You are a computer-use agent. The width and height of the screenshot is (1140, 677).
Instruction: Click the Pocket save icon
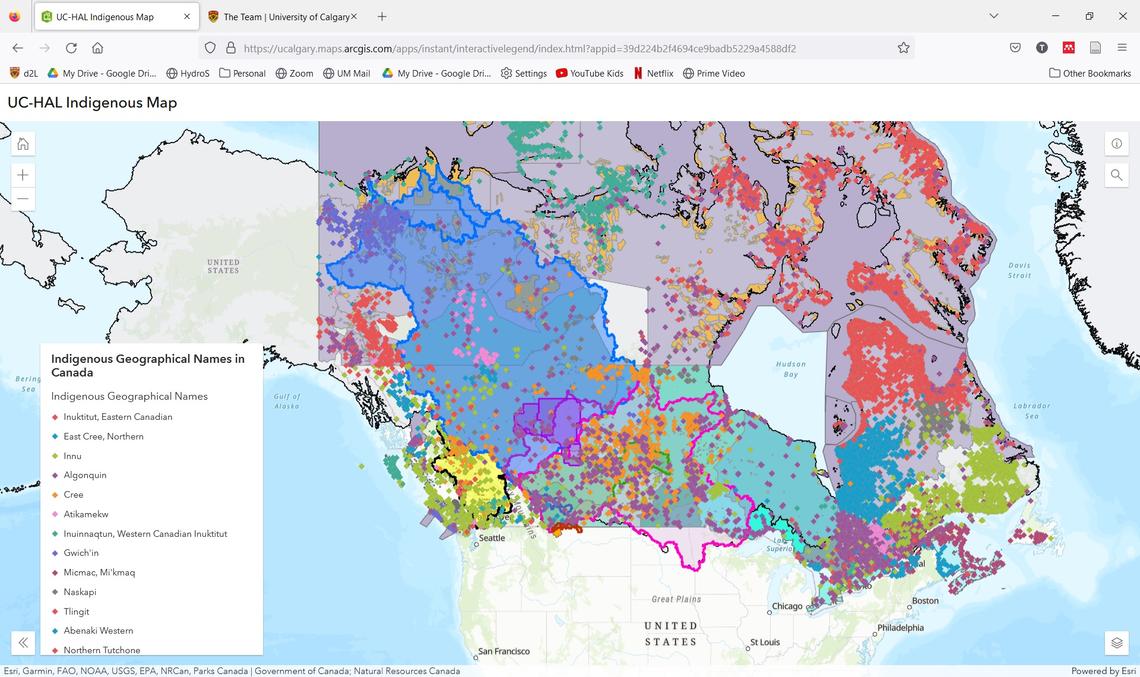tap(1014, 47)
